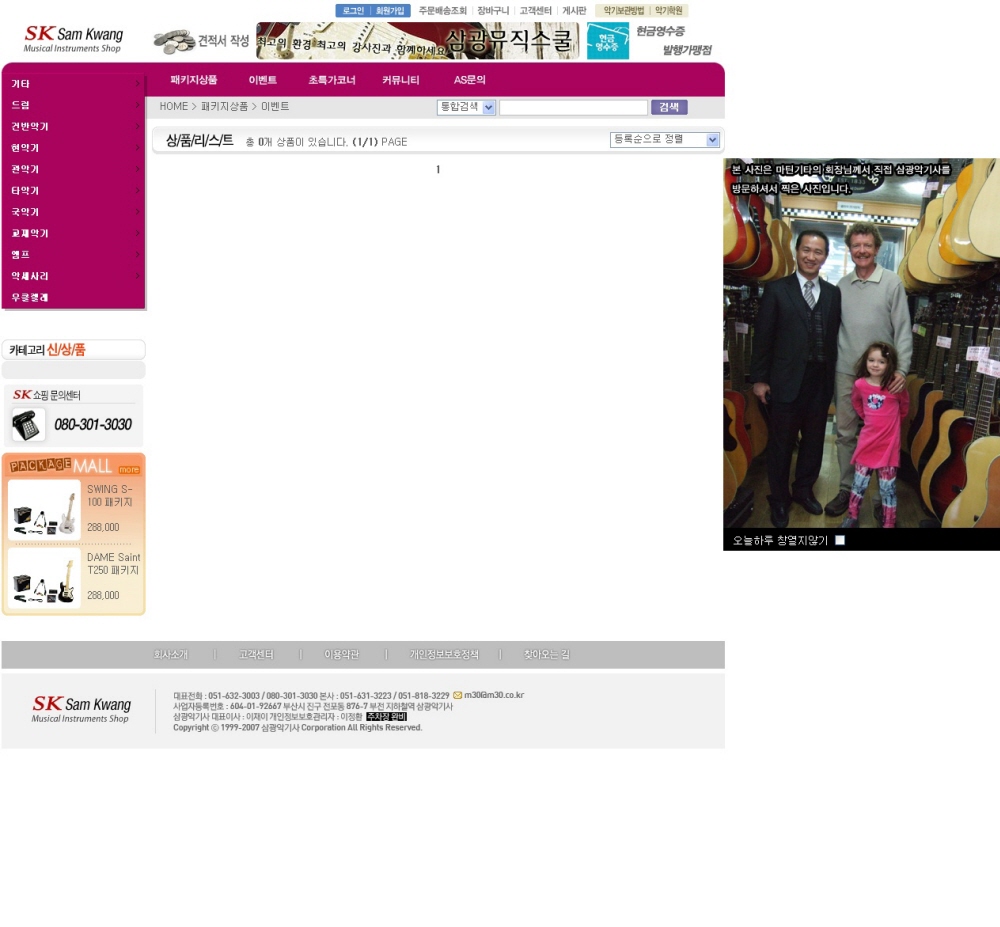The height and width of the screenshot is (927, 1000).
Task: Open the 통합검색 search type dropdown
Action: click(x=466, y=107)
